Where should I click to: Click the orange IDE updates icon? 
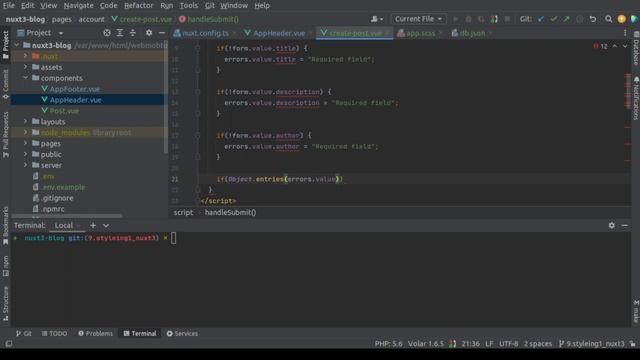pos(621,19)
